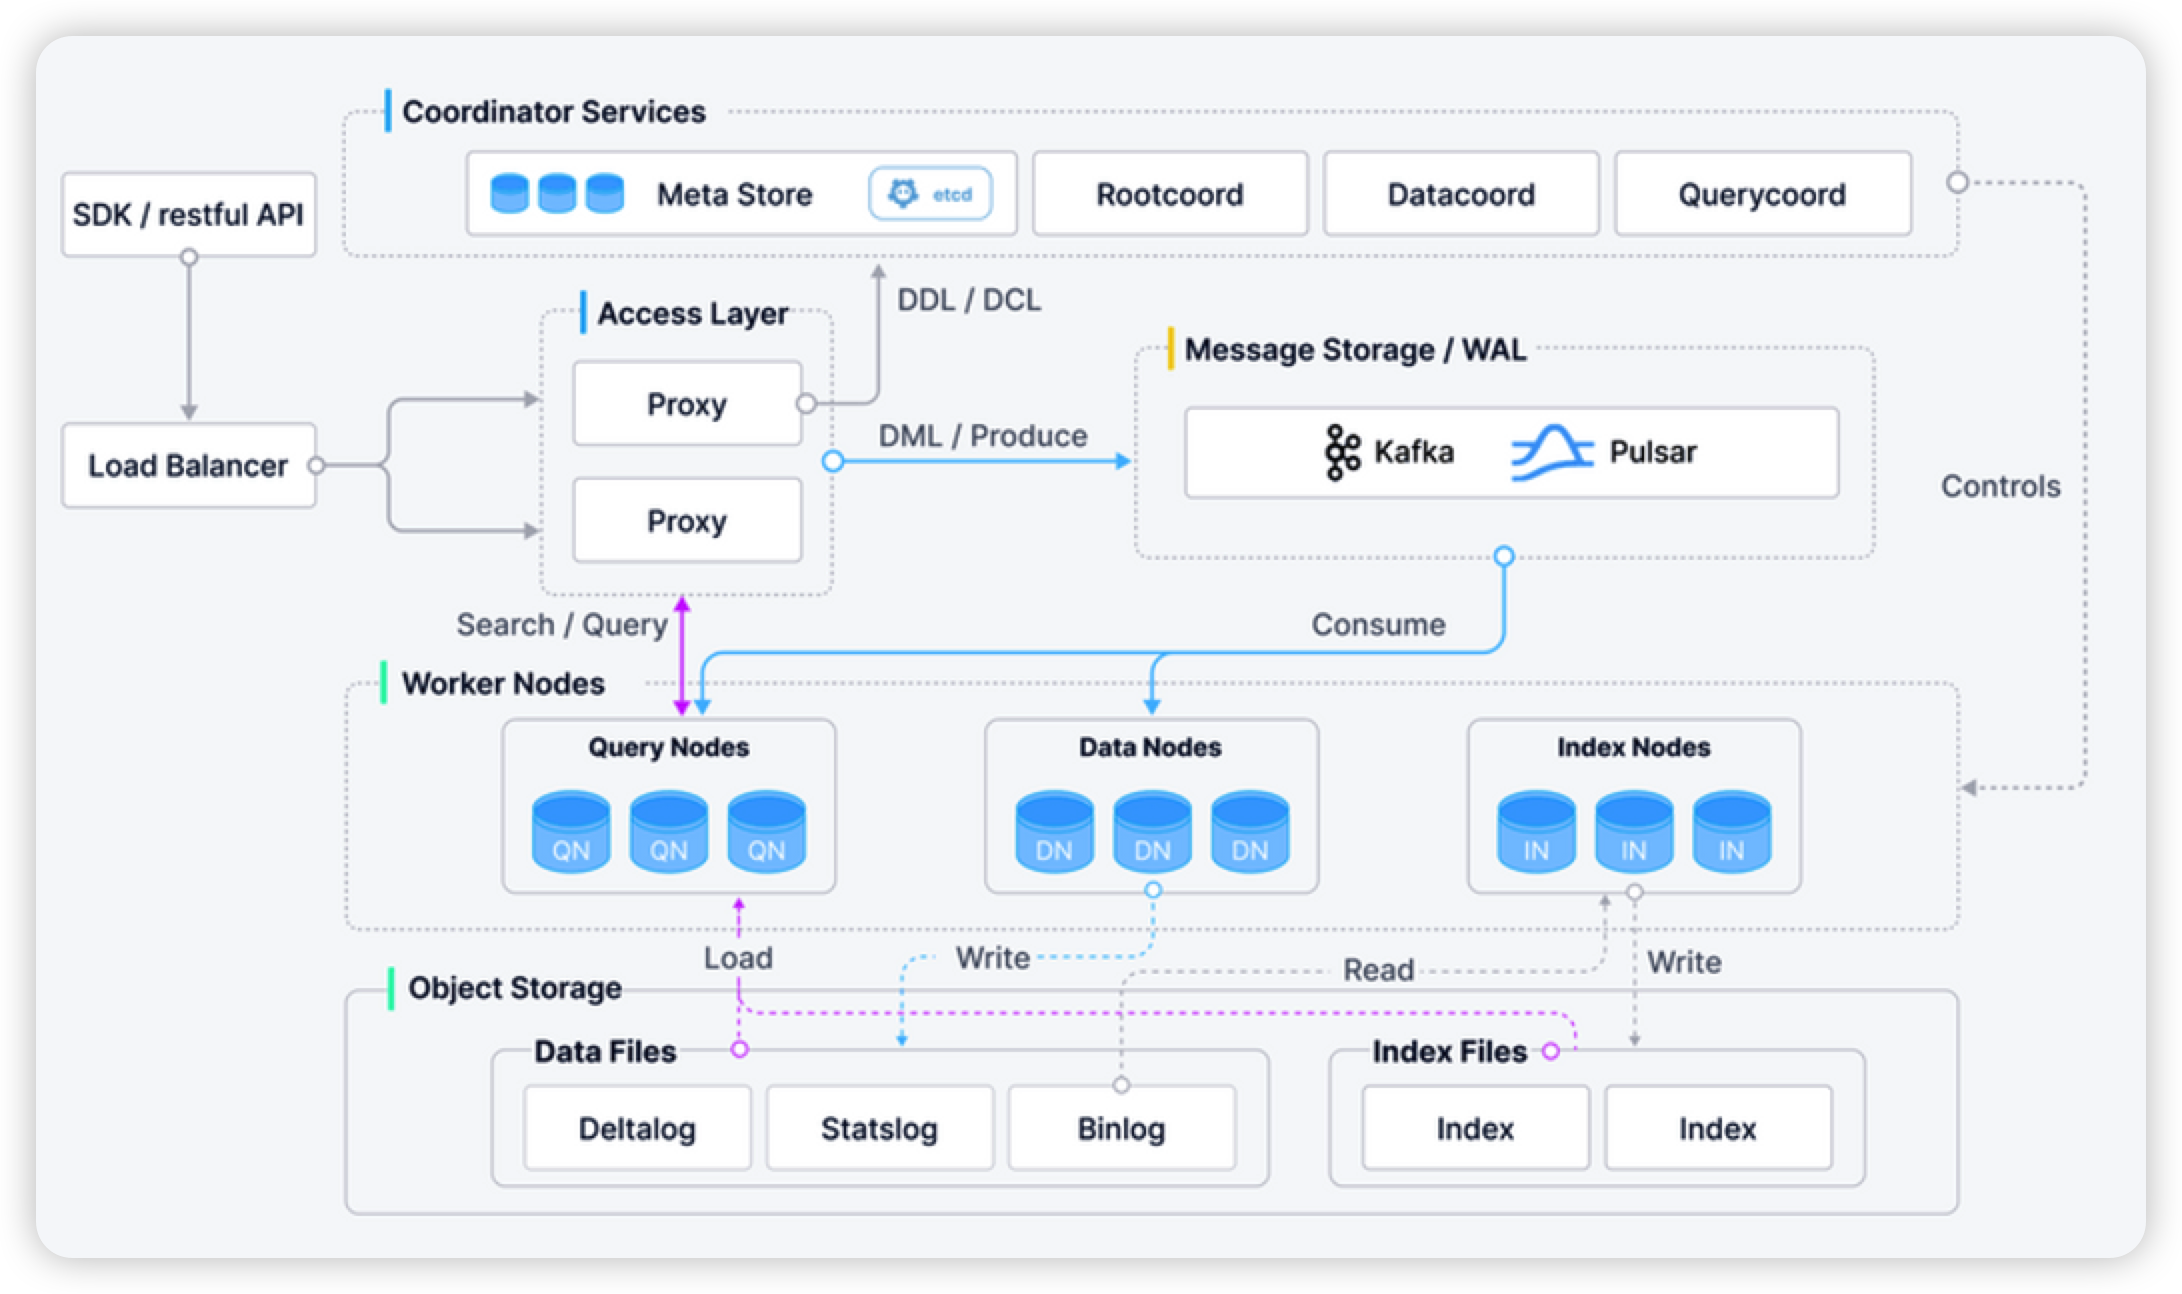
Task: Click the etcd logo badge
Action: pyautogui.click(x=930, y=194)
